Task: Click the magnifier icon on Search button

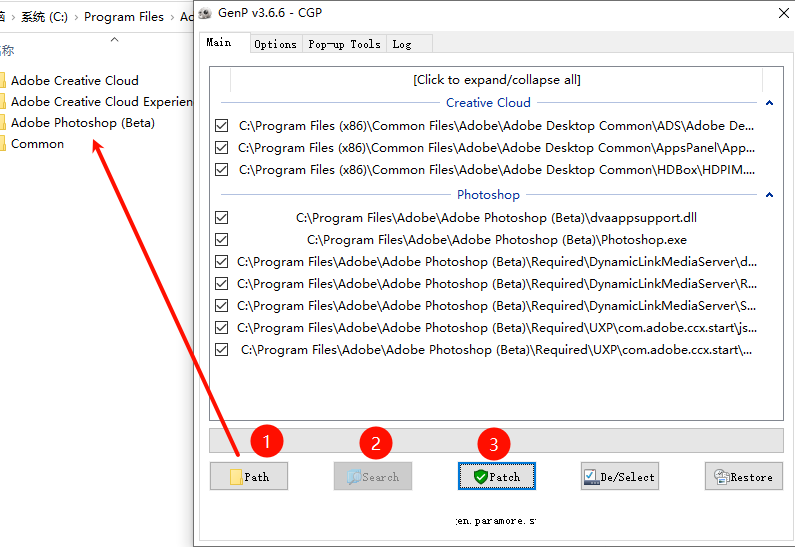Action: click(x=354, y=477)
